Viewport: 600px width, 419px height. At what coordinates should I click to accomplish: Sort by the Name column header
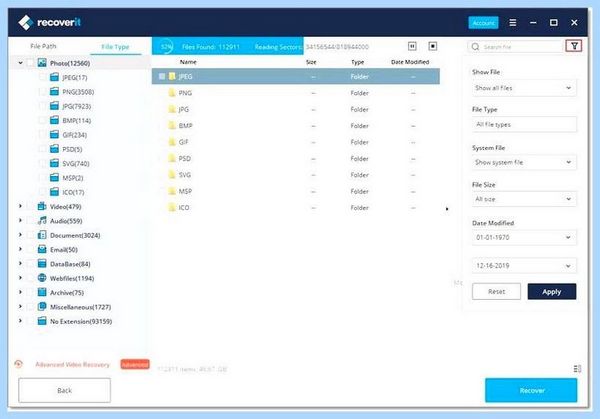[x=188, y=62]
